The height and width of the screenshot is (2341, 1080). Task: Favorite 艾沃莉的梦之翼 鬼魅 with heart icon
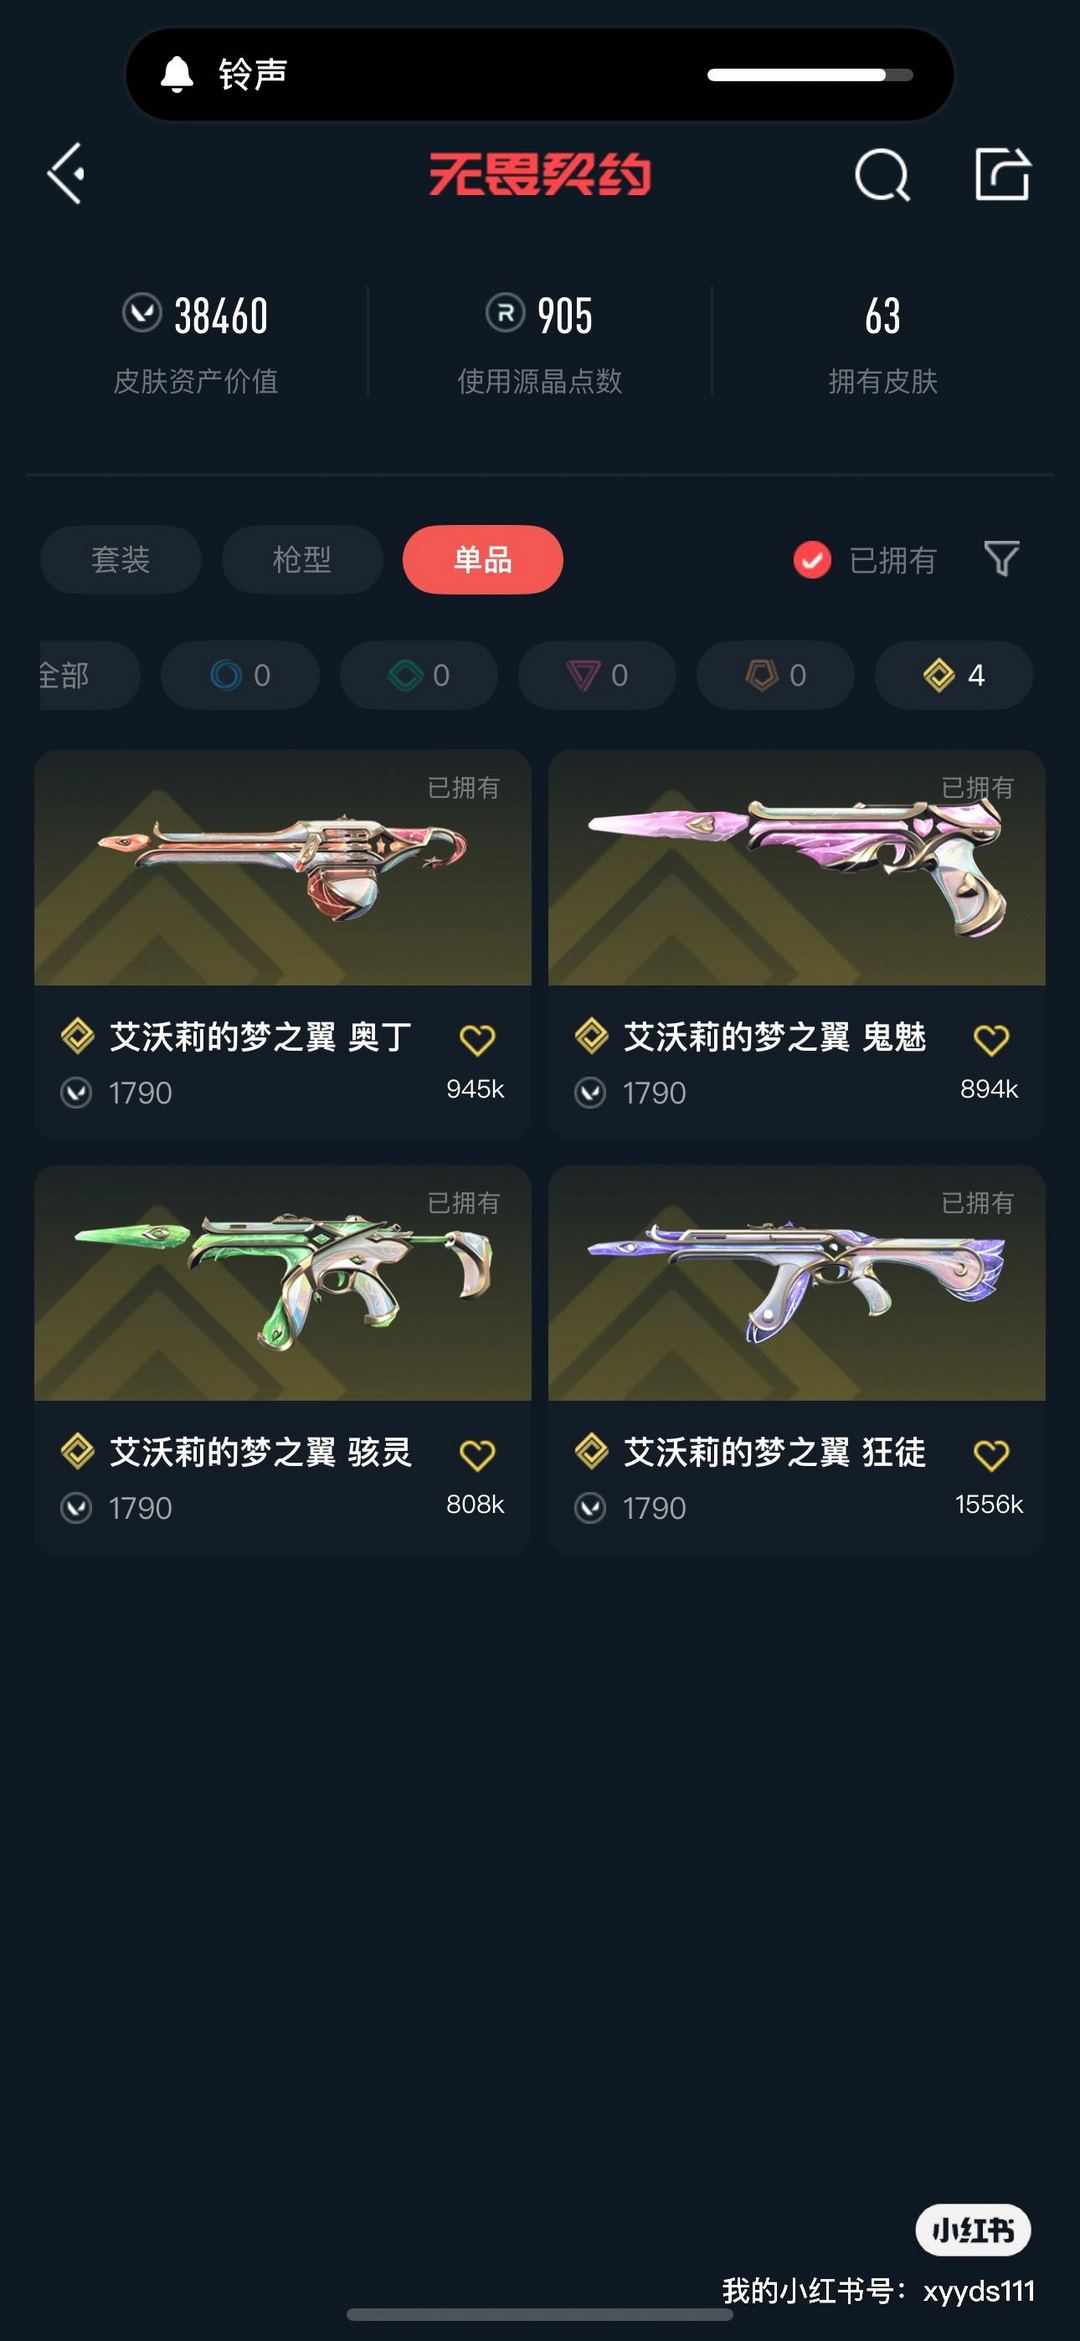coord(991,1040)
